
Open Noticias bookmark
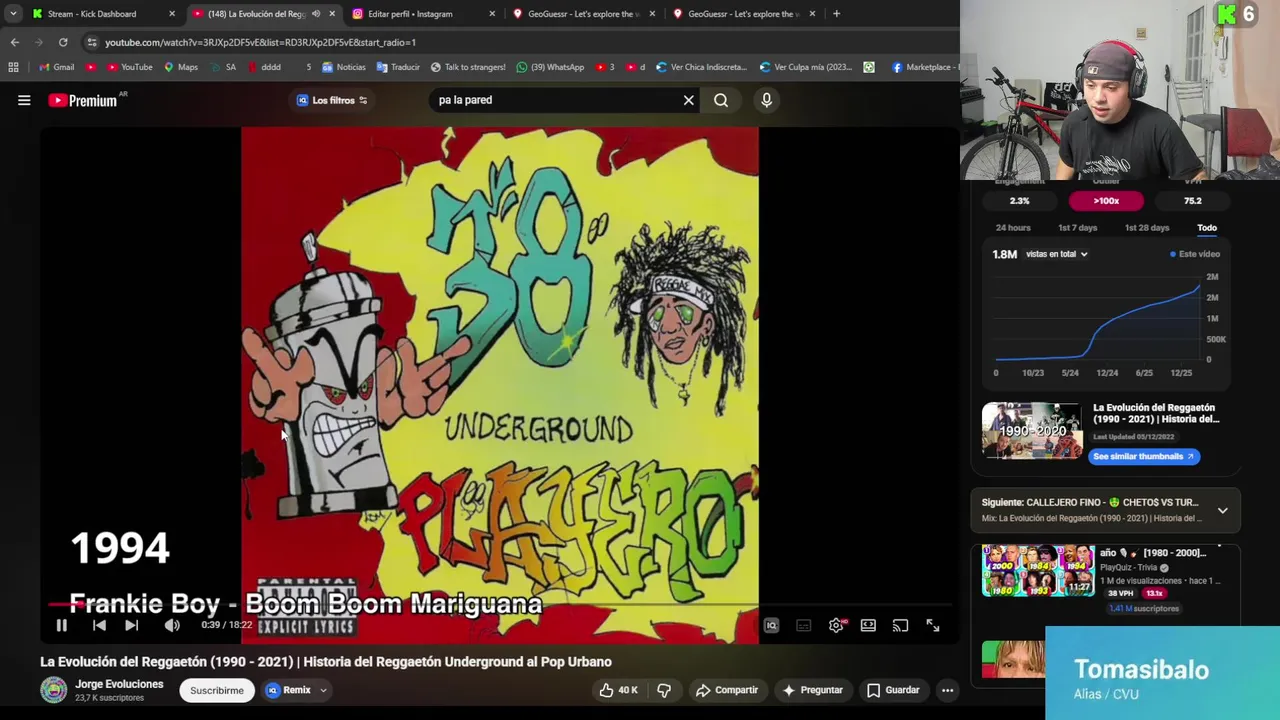pyautogui.click(x=343, y=67)
